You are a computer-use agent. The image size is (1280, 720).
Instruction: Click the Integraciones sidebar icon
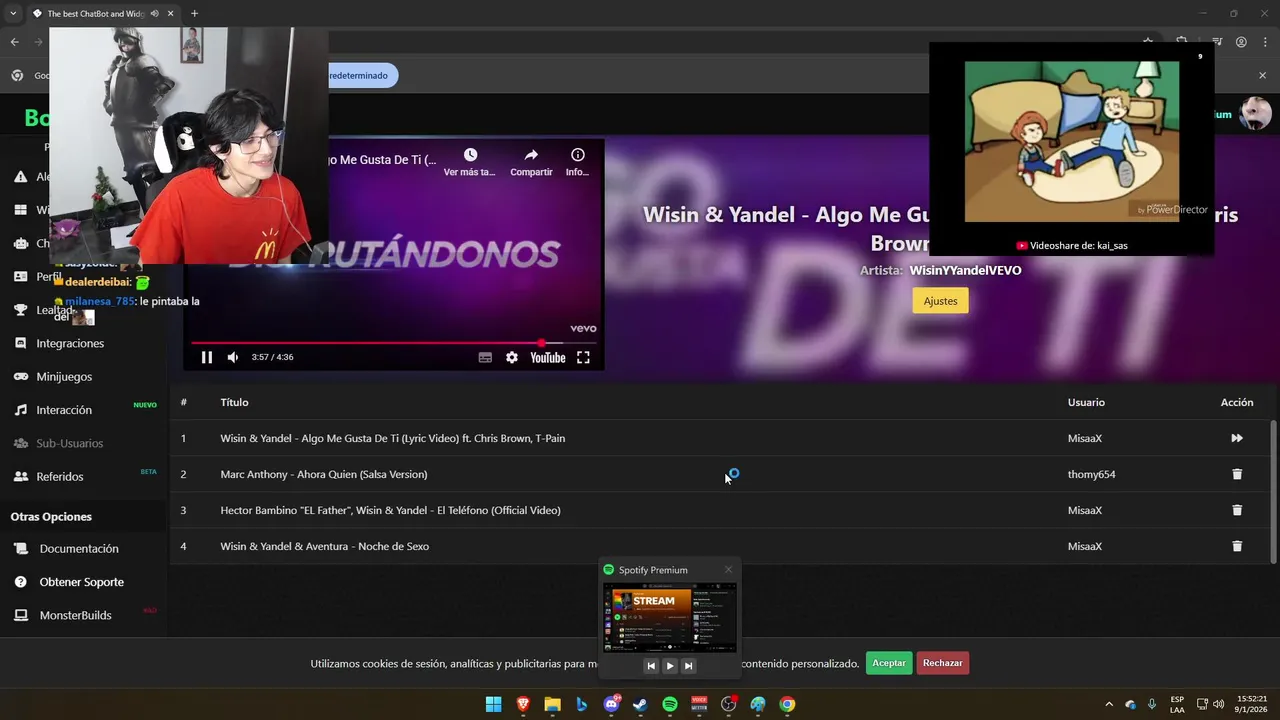20,343
